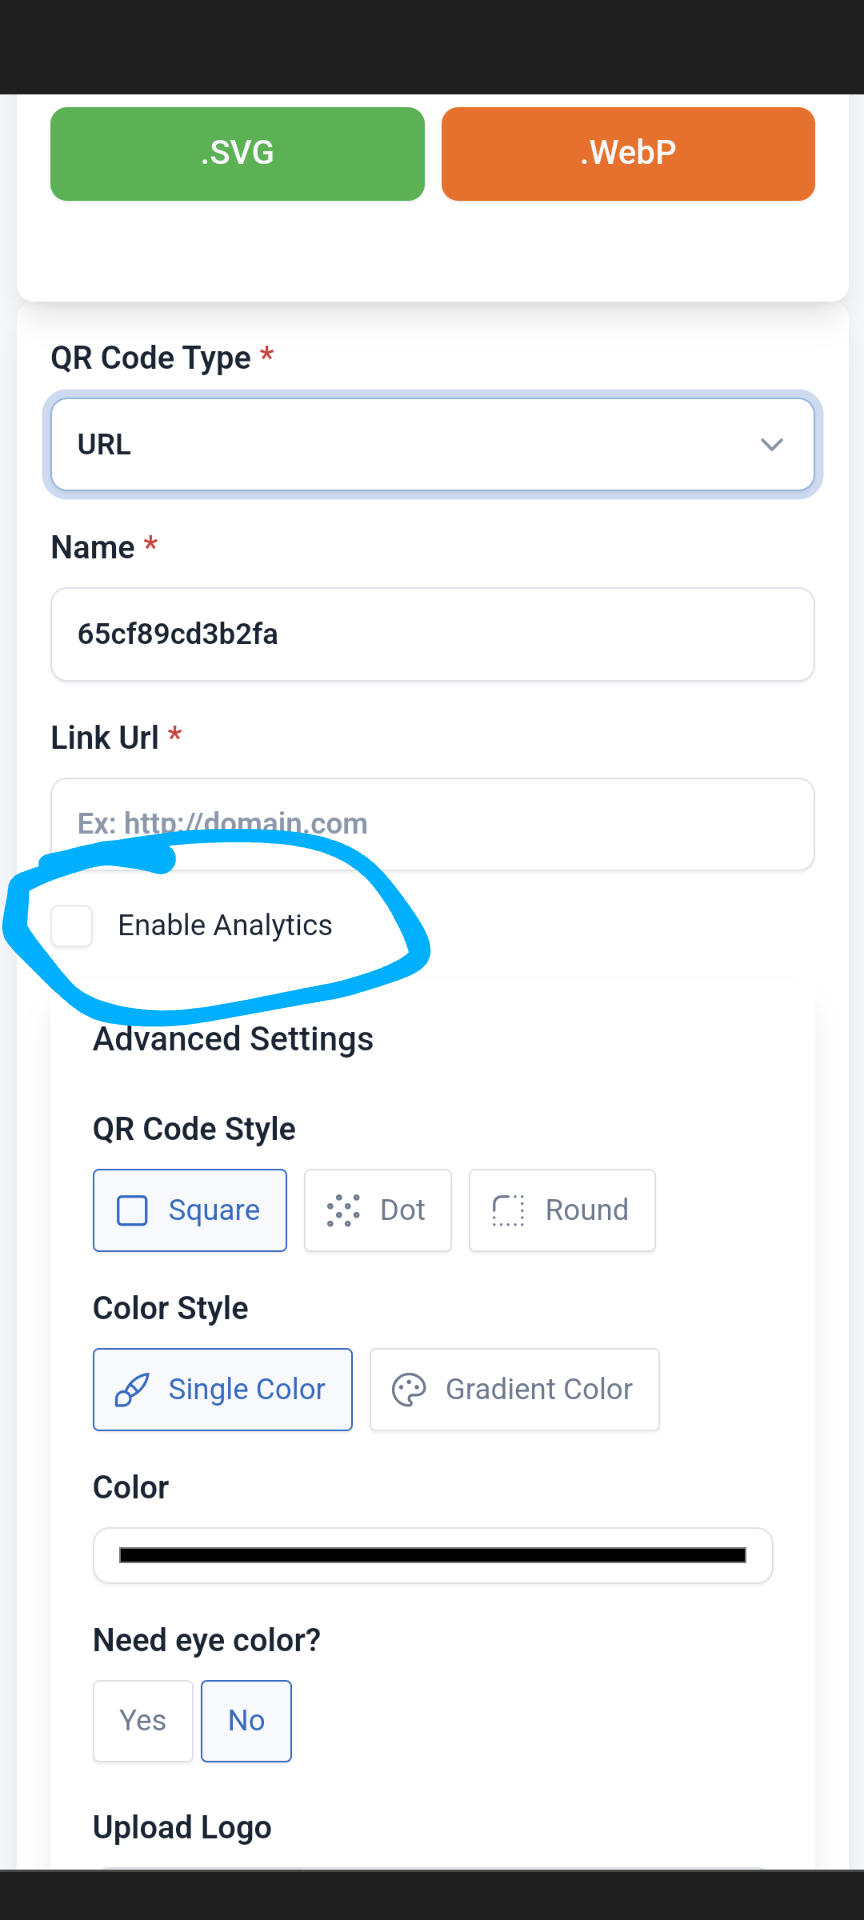Choose the Gradient Color palette icon
This screenshot has width=864, height=1920.
(409, 1389)
